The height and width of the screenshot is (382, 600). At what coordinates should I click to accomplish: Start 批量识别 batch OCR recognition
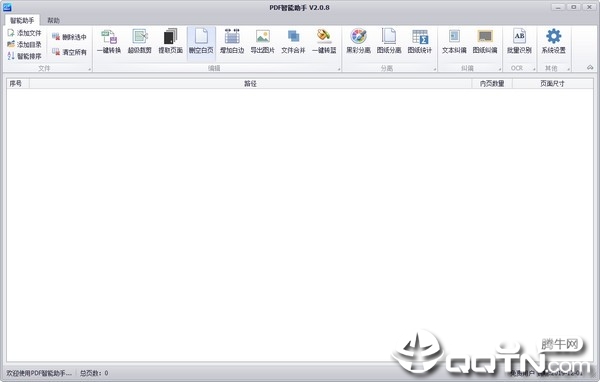(x=519, y=42)
